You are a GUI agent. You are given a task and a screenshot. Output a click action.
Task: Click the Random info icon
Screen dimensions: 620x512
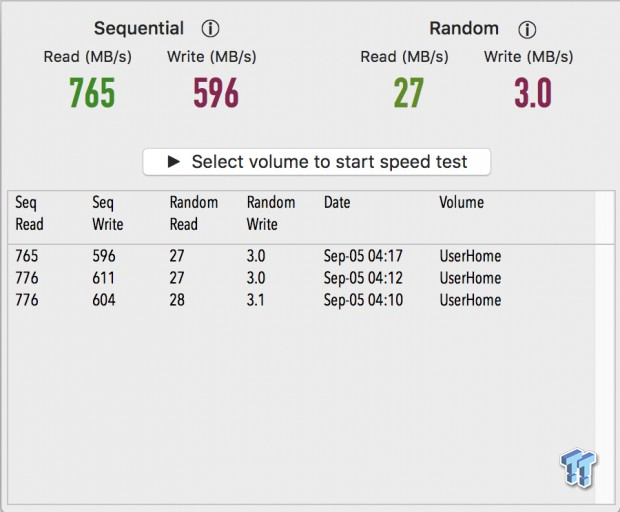tap(527, 29)
